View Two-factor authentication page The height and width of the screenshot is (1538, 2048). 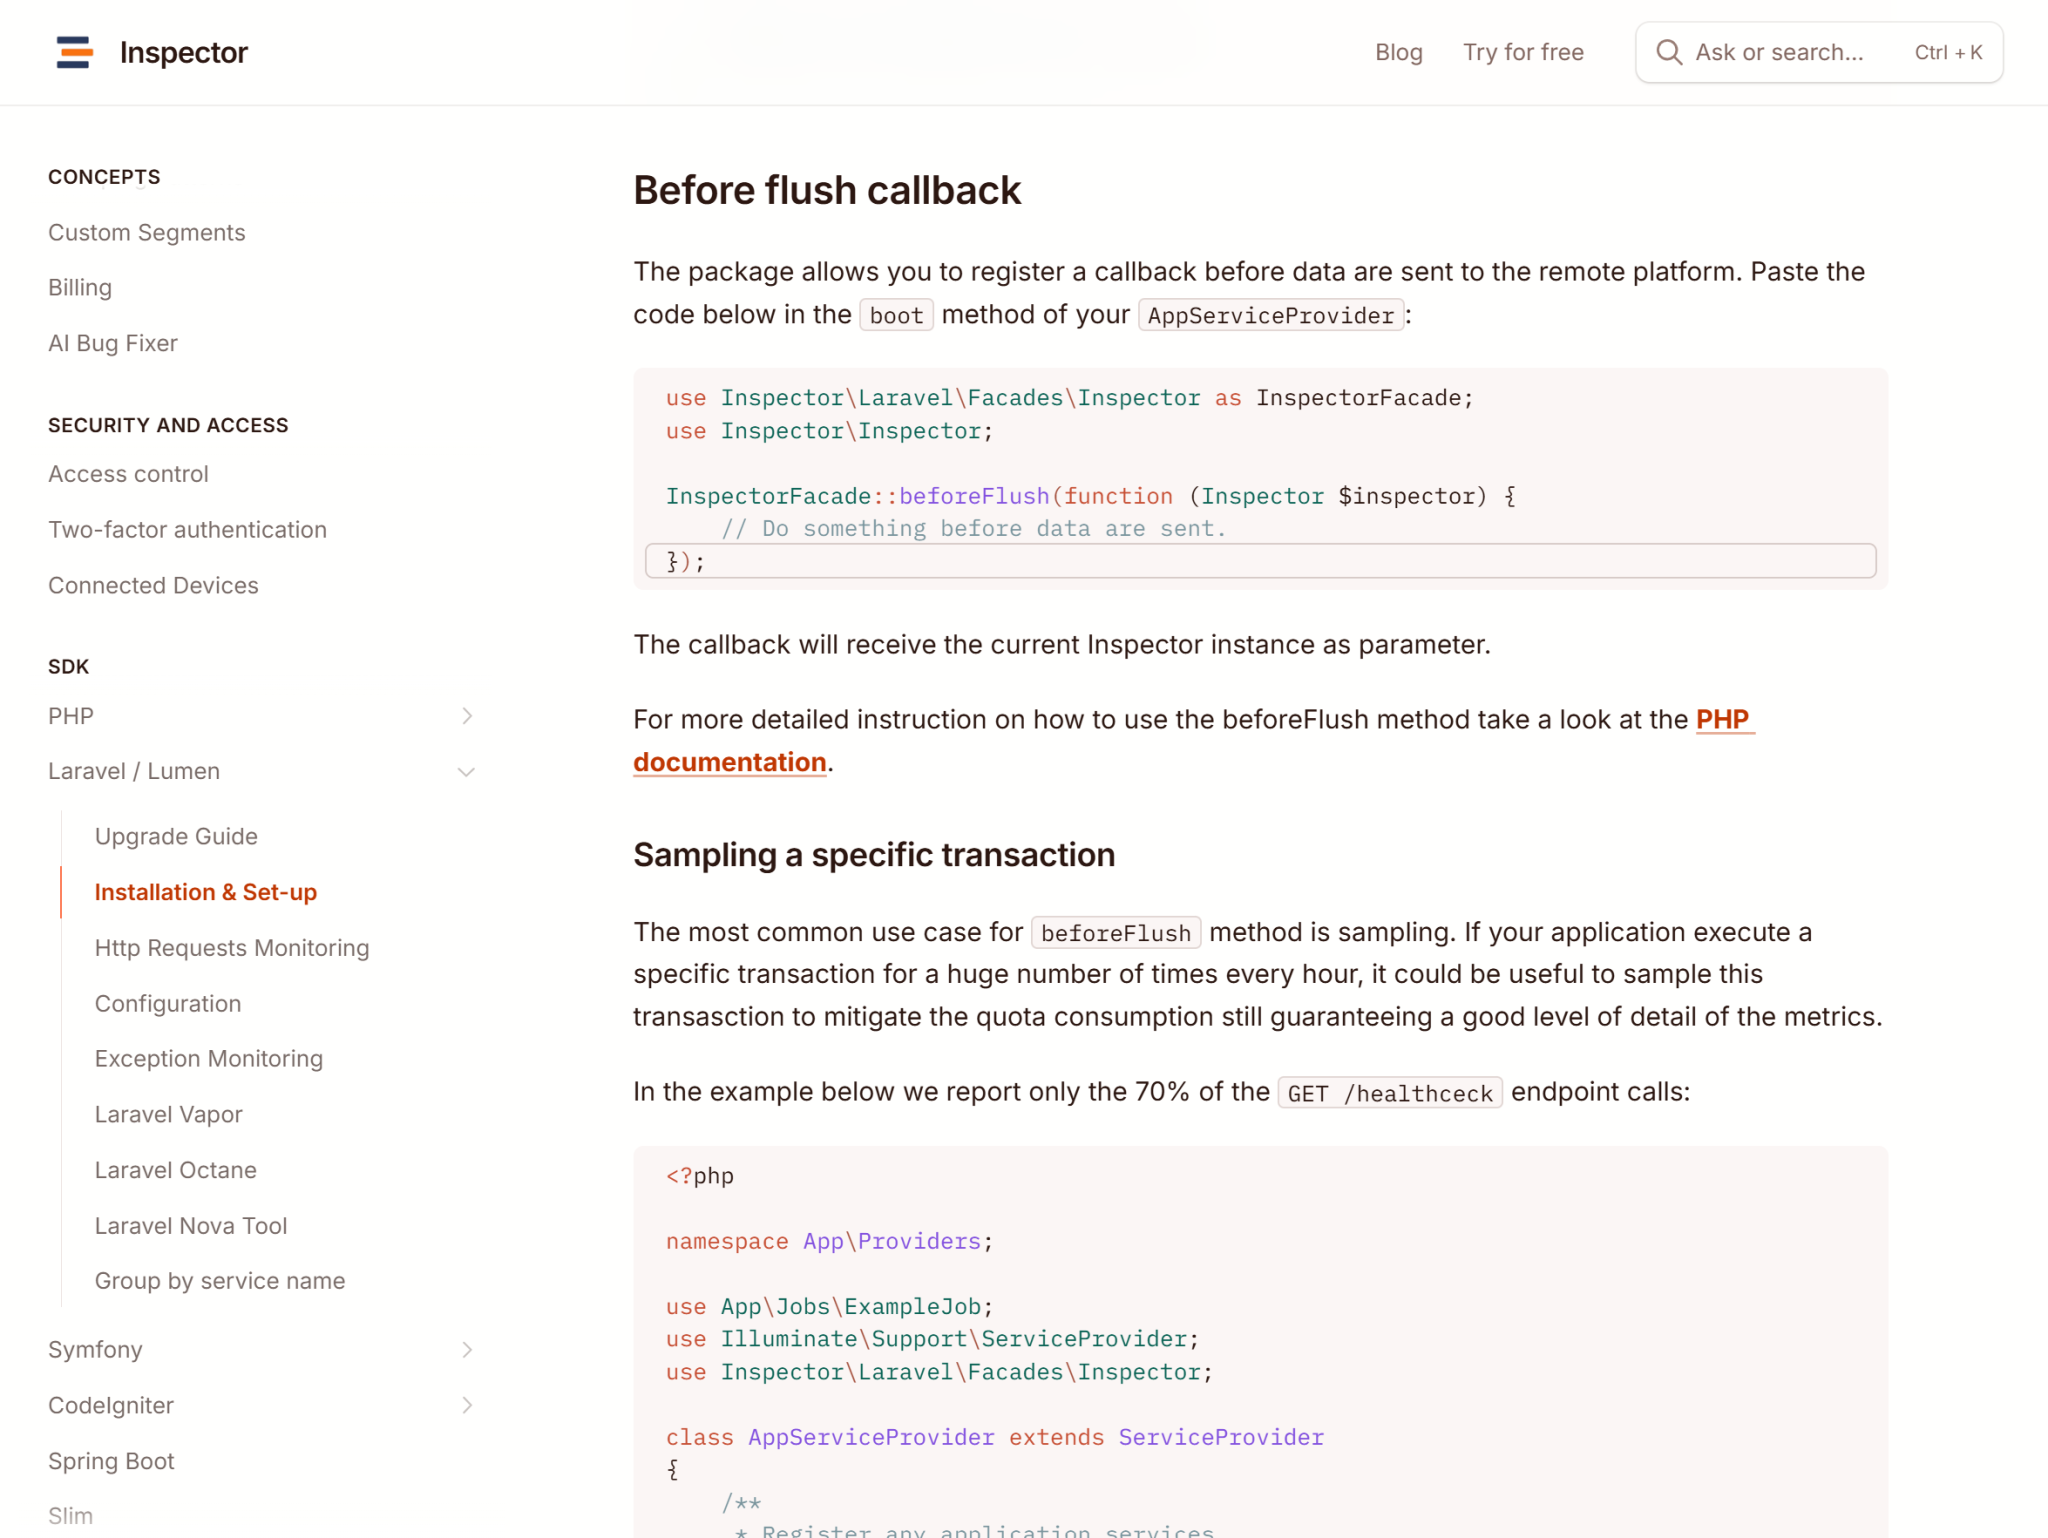click(187, 529)
